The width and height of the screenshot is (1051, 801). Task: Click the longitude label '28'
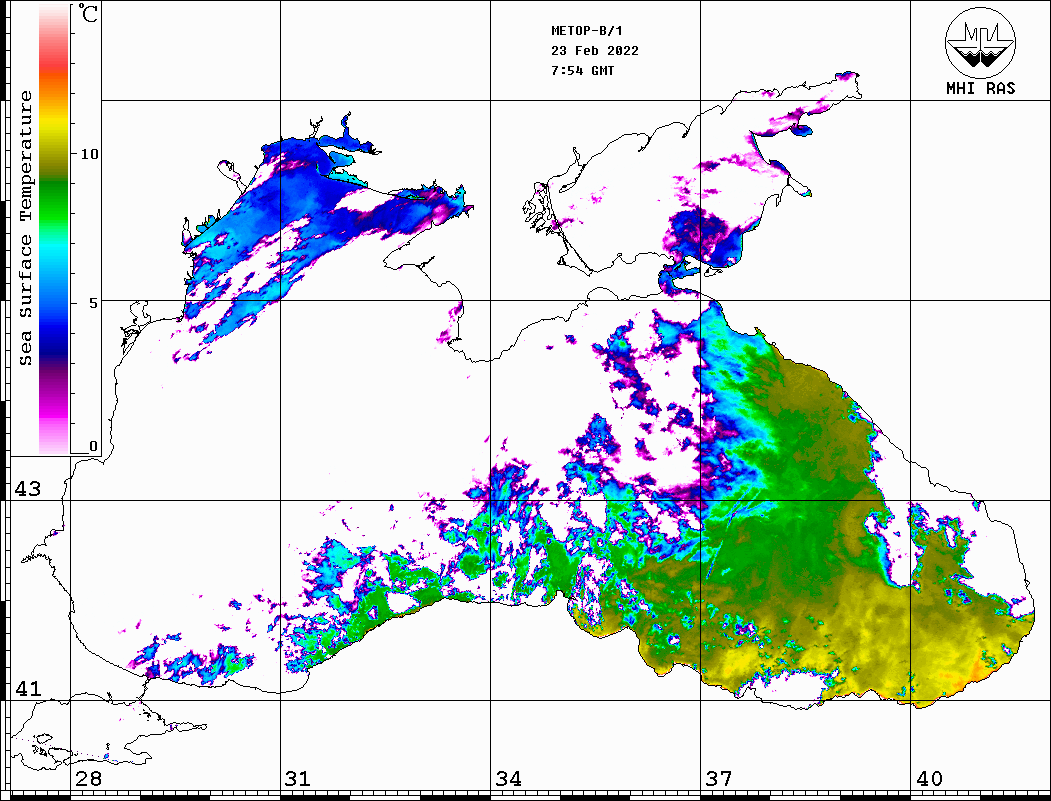pos(88,779)
